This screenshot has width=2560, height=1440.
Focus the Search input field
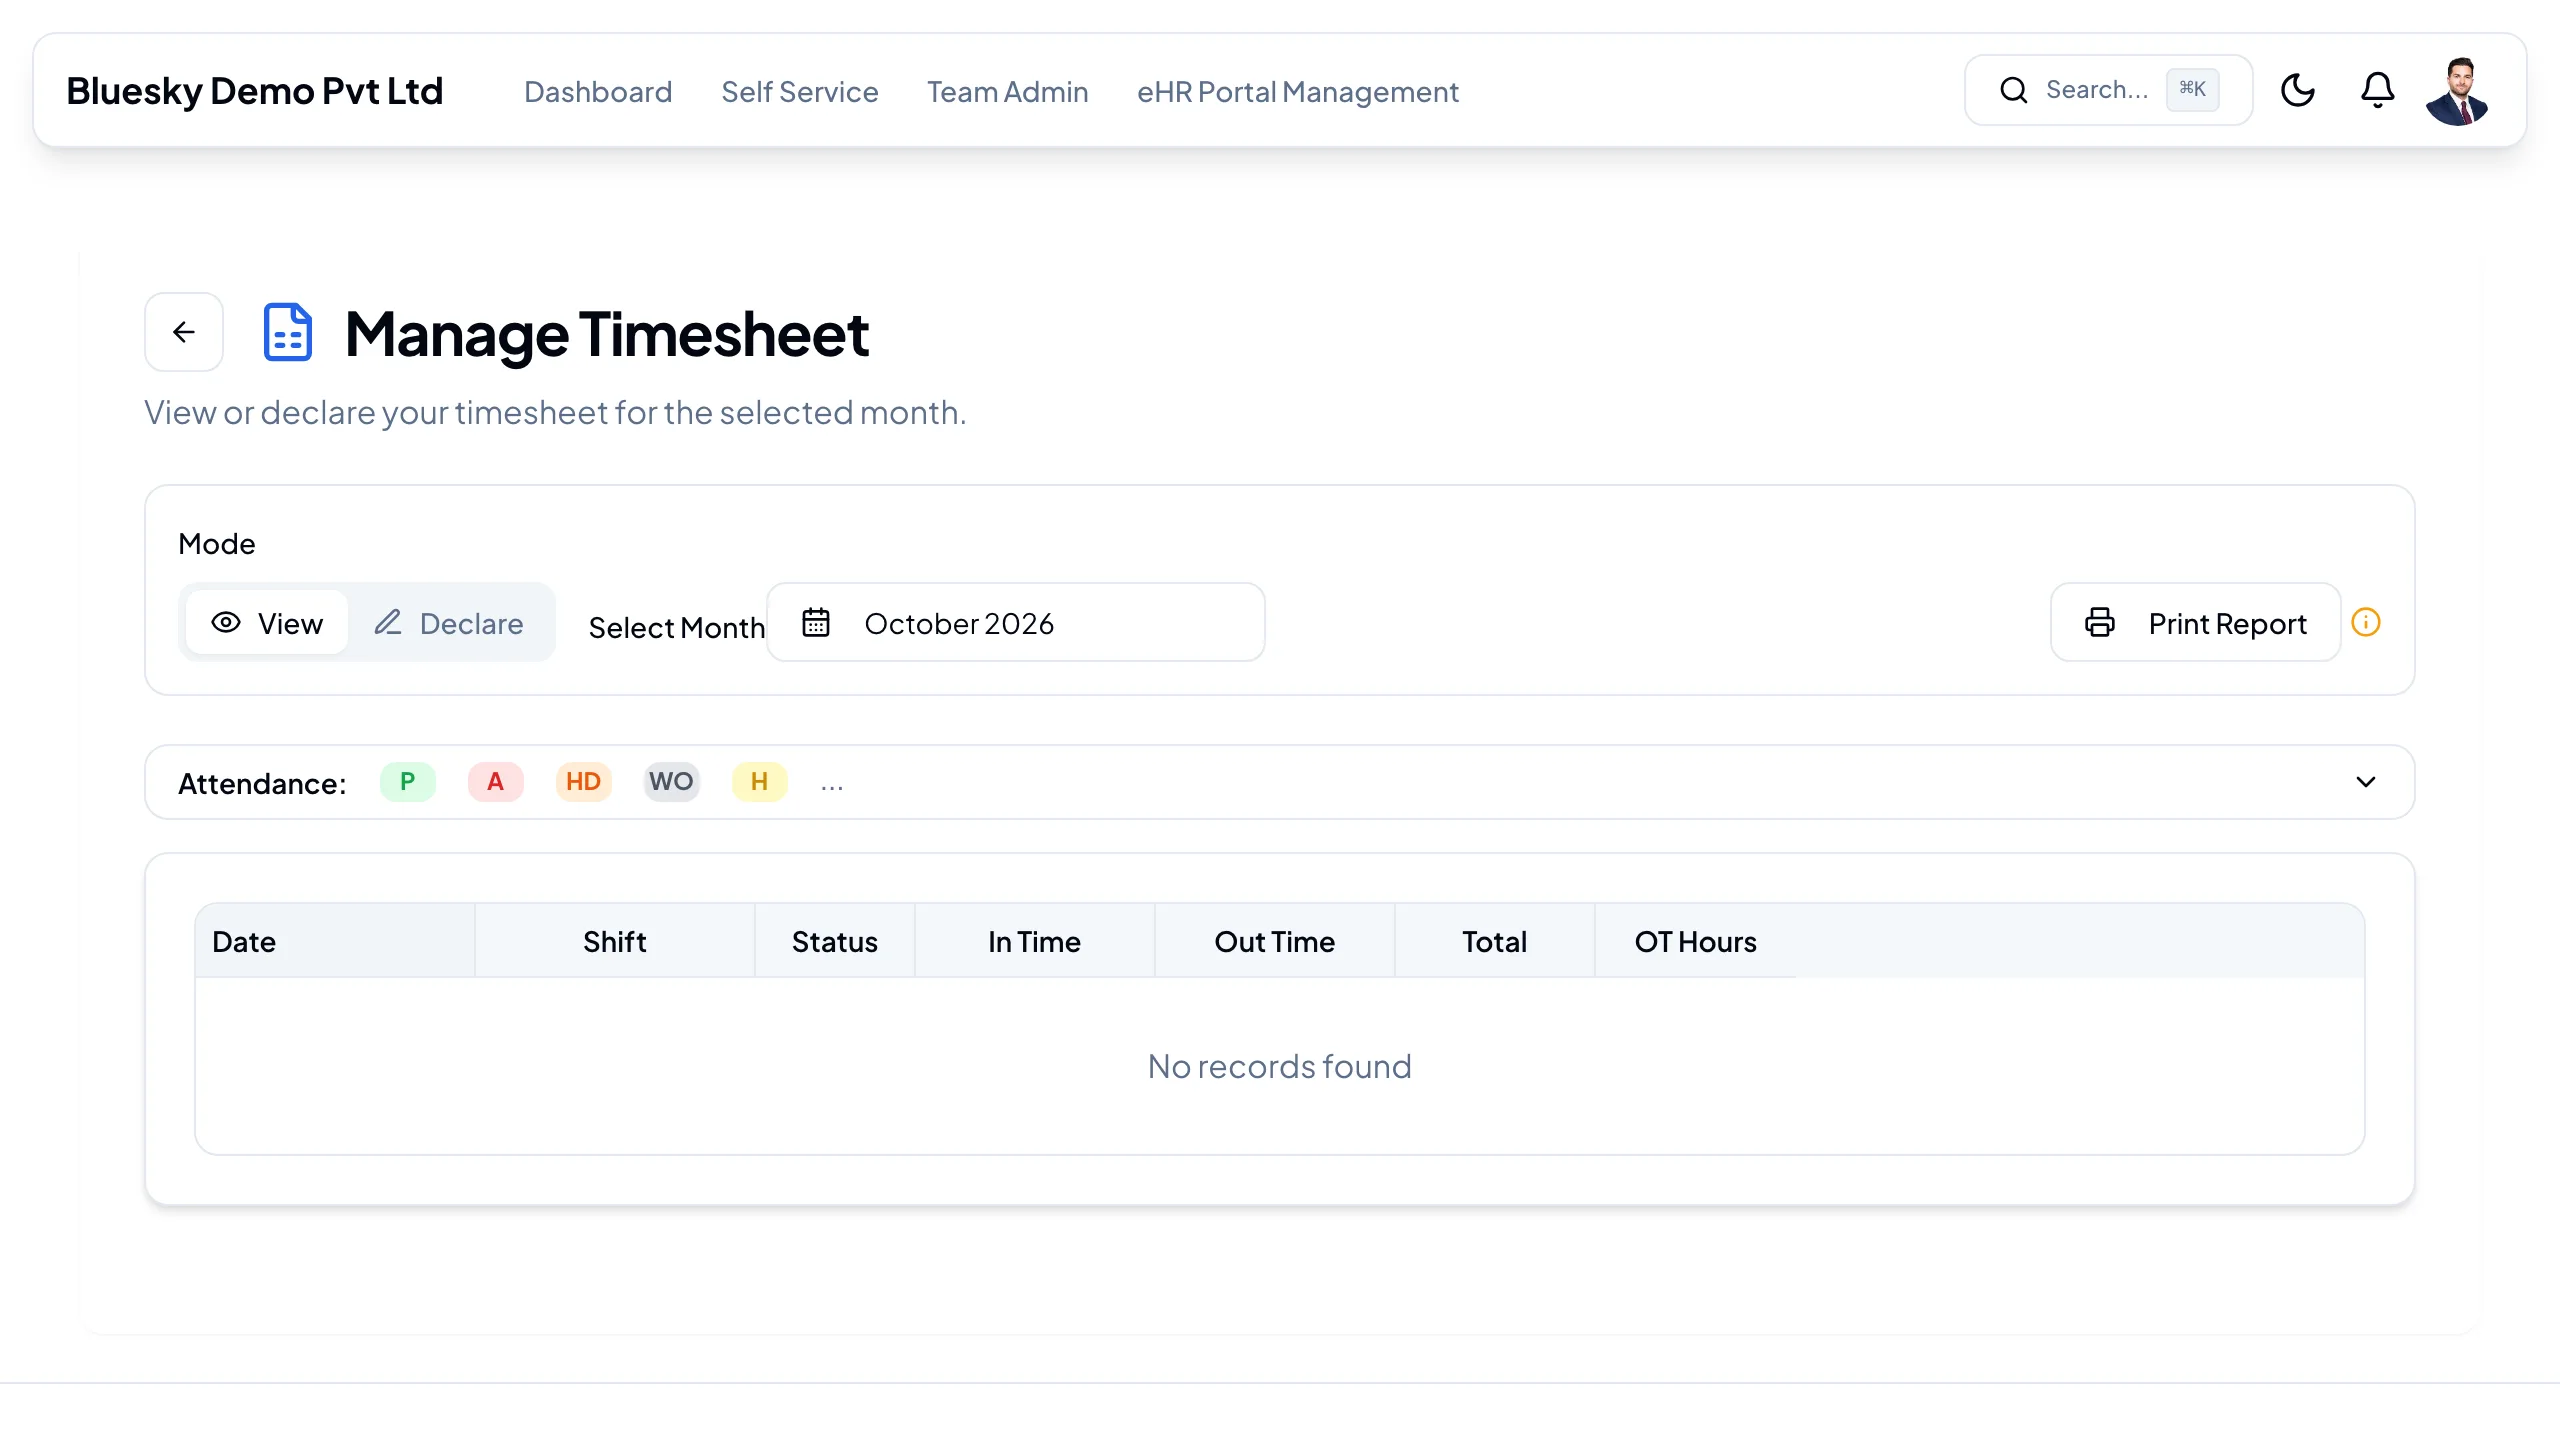(x=2109, y=90)
